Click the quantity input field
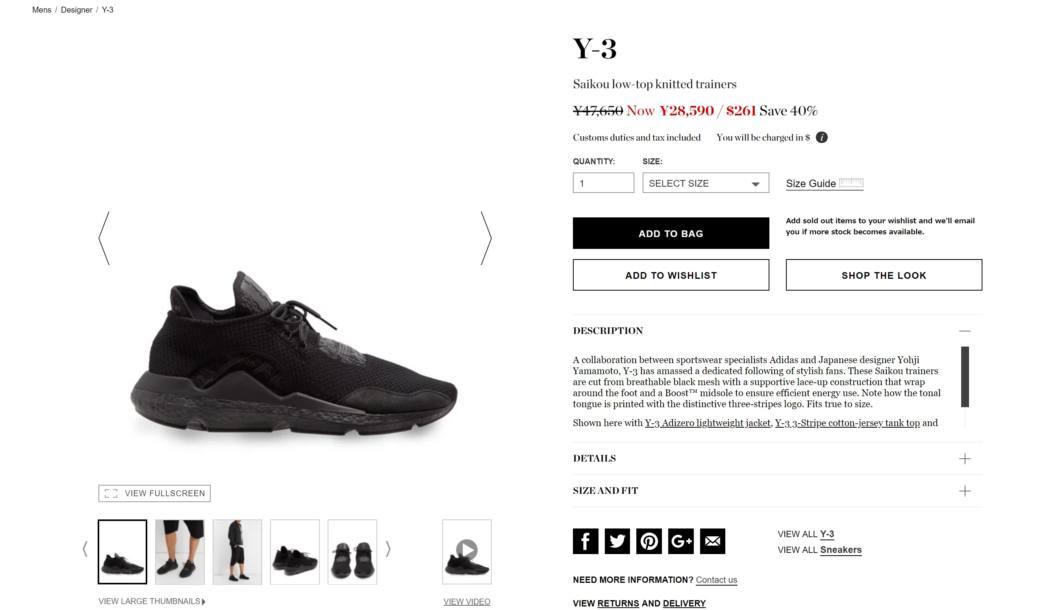 tap(603, 183)
